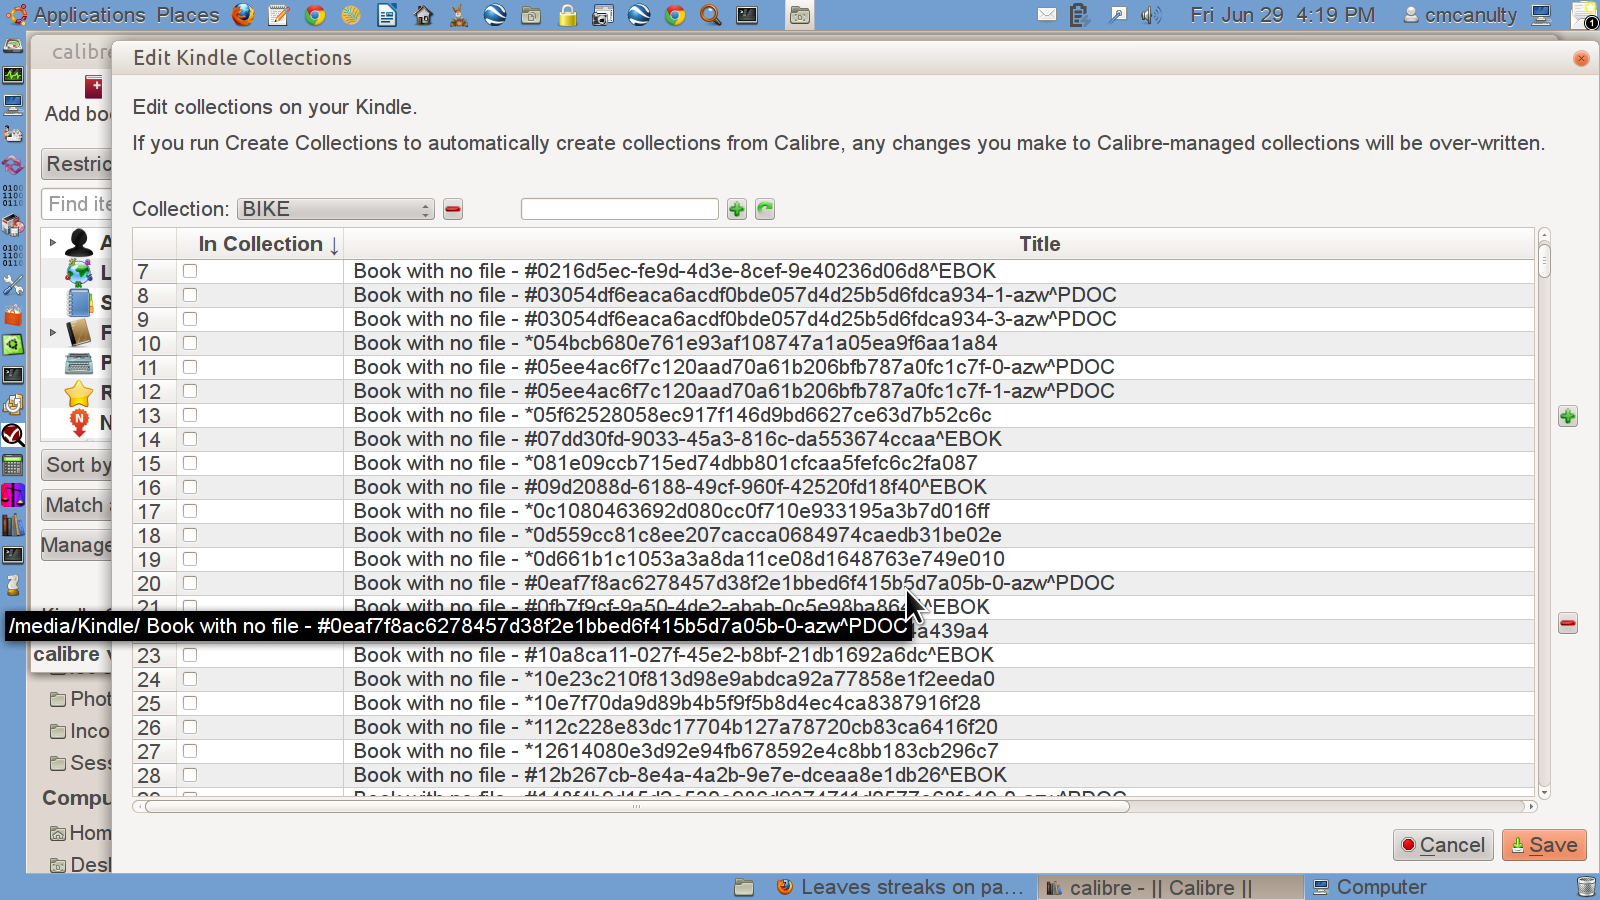This screenshot has height=900, width=1600.
Task: Launch the terminal from top panel
Action: [747, 15]
